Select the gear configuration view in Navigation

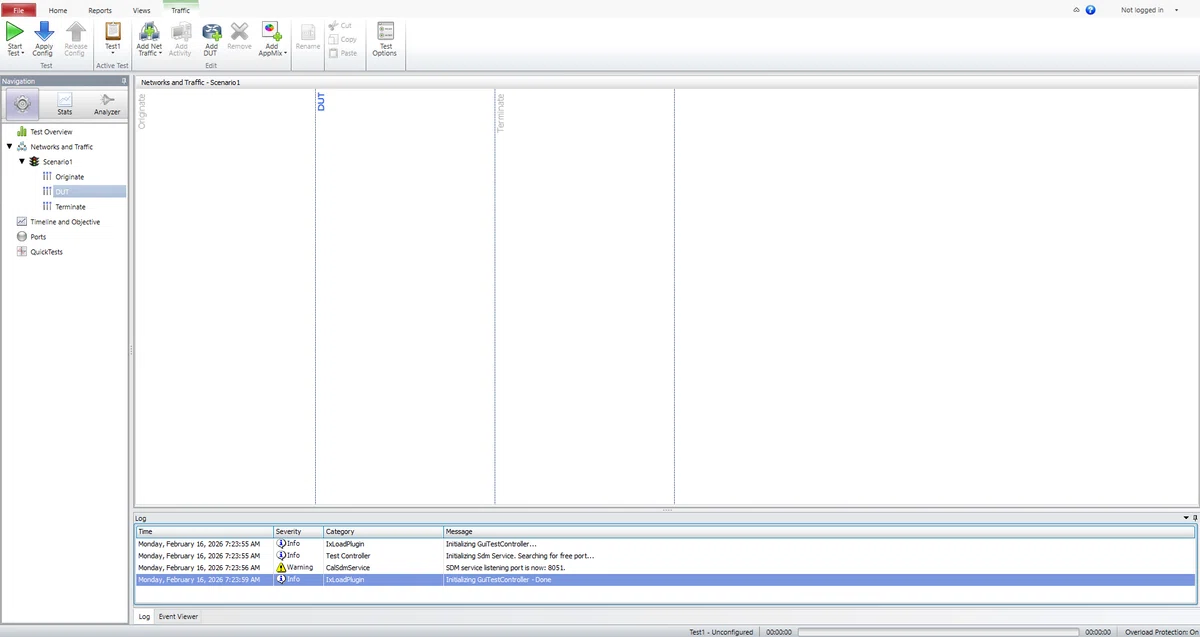pos(23,103)
